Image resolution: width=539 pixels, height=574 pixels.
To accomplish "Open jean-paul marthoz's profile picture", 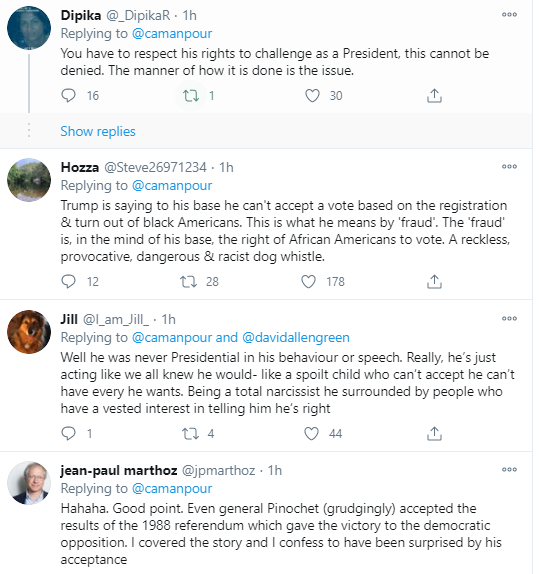I will [x=29, y=483].
